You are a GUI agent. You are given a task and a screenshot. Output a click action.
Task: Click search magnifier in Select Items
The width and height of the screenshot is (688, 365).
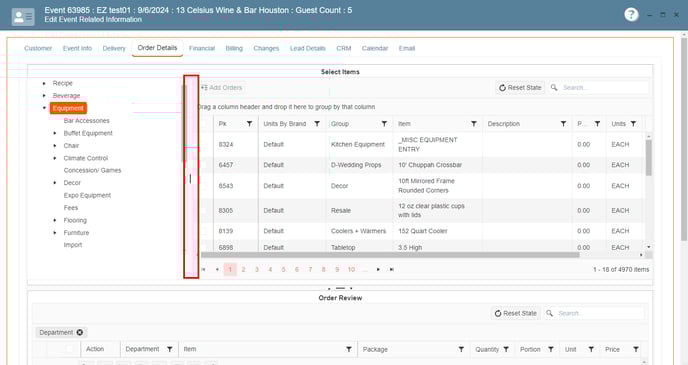(x=554, y=88)
